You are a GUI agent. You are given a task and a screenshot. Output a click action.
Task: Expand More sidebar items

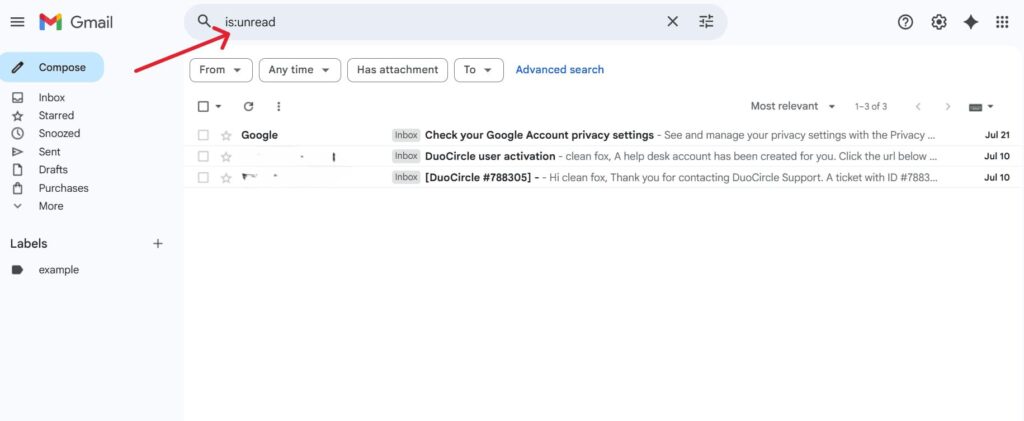click(50, 206)
